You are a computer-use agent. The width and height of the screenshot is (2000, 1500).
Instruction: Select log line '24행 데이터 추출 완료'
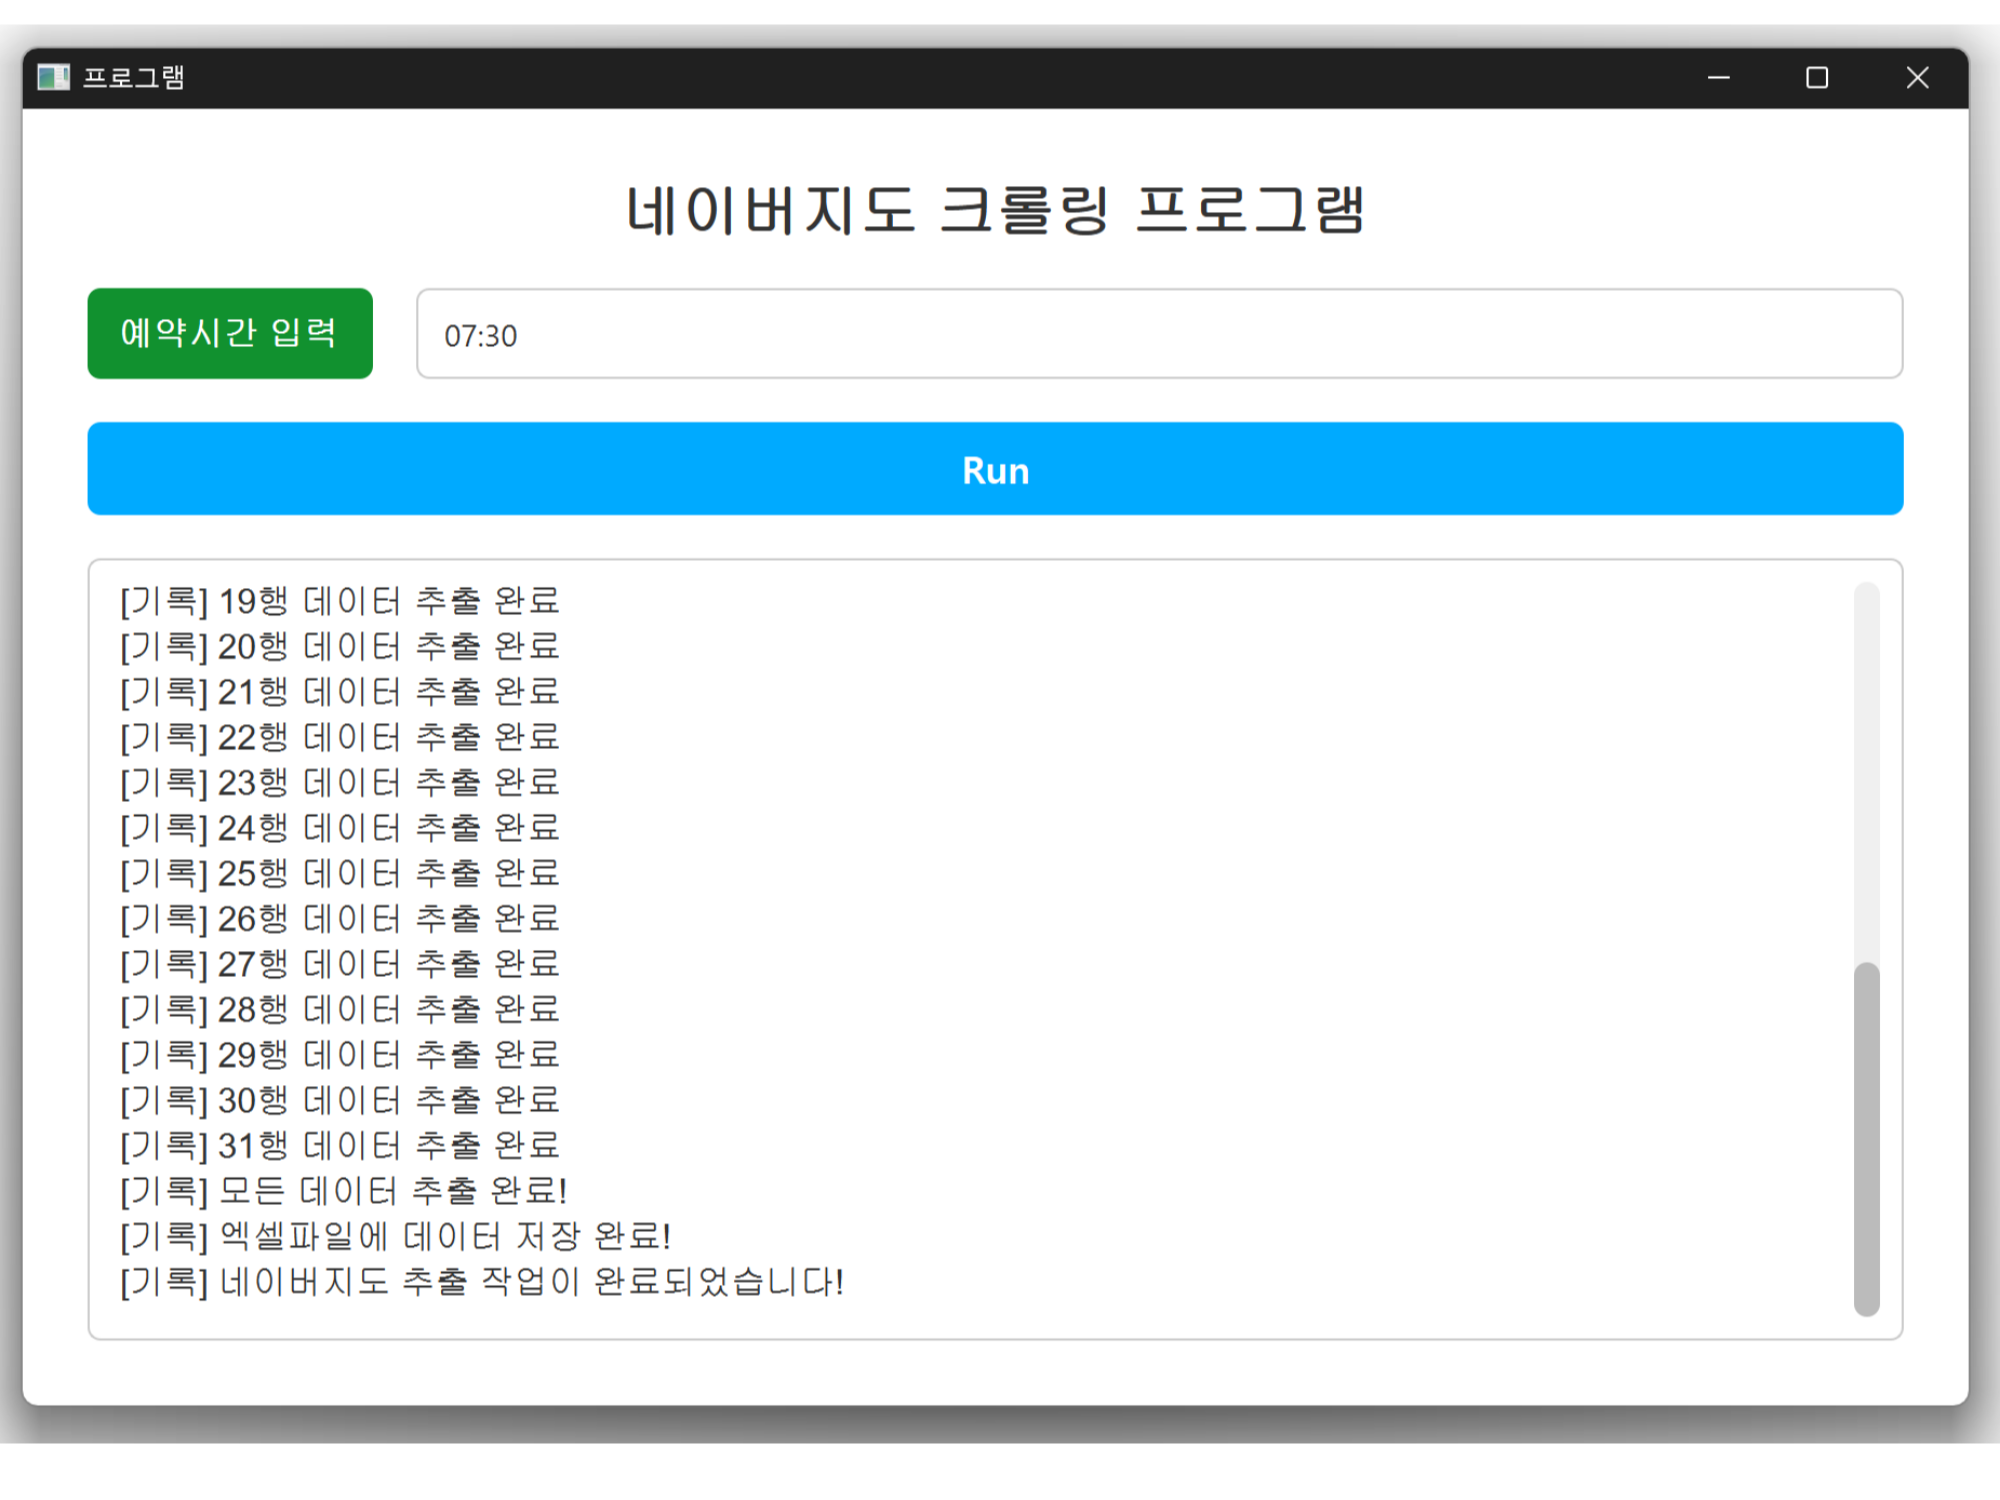339,828
